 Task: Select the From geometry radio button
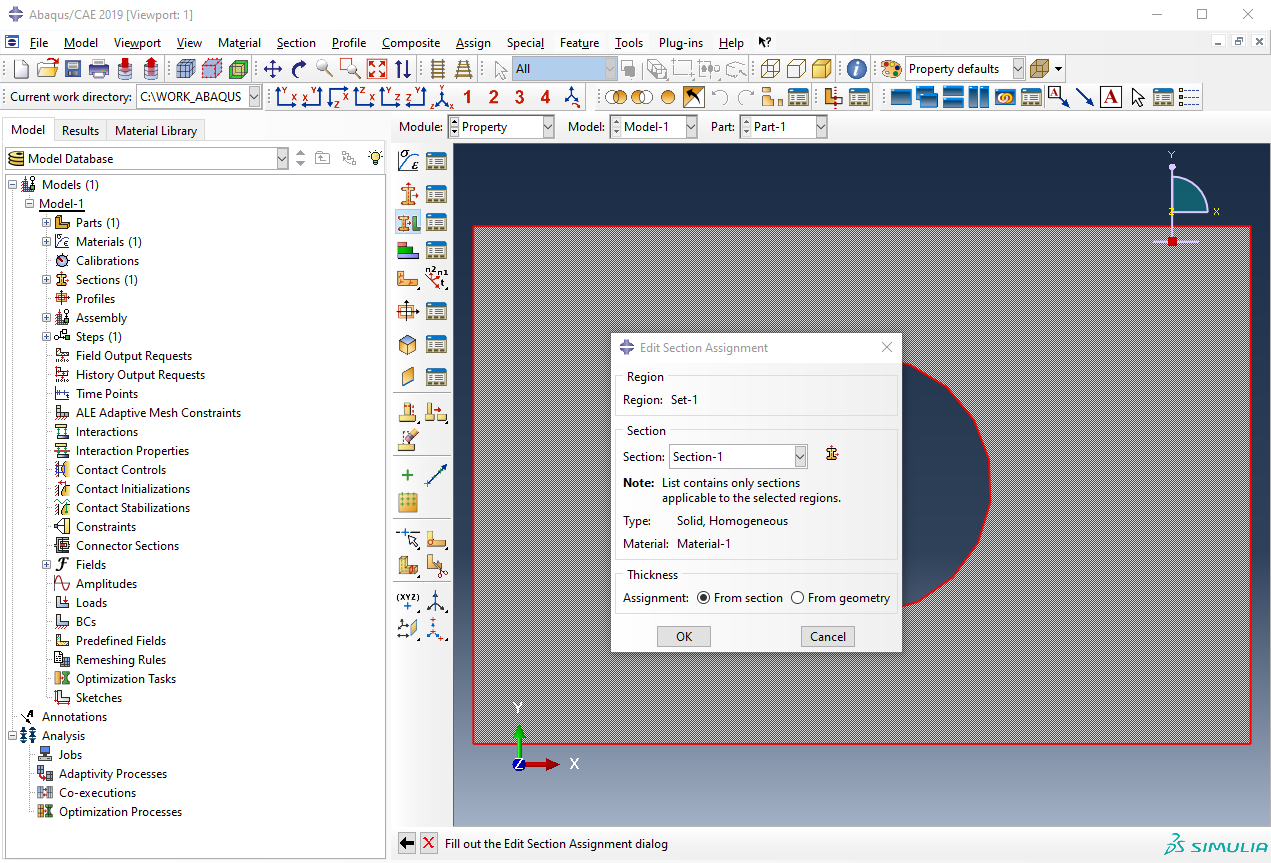tap(797, 598)
